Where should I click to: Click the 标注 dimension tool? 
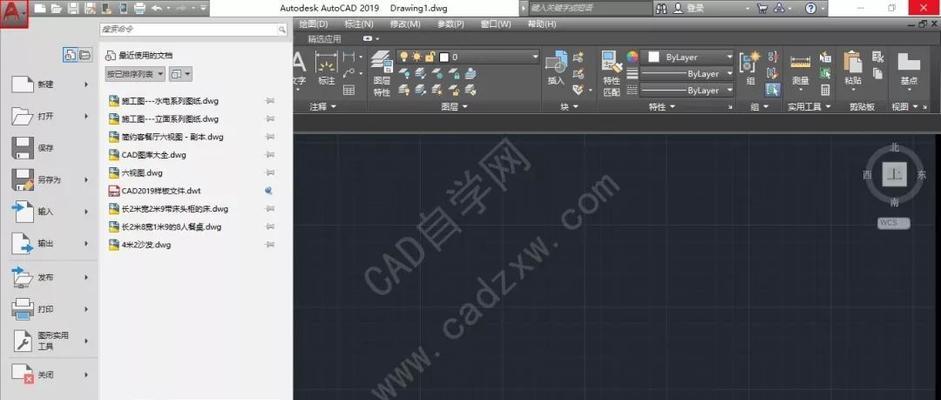[326, 68]
